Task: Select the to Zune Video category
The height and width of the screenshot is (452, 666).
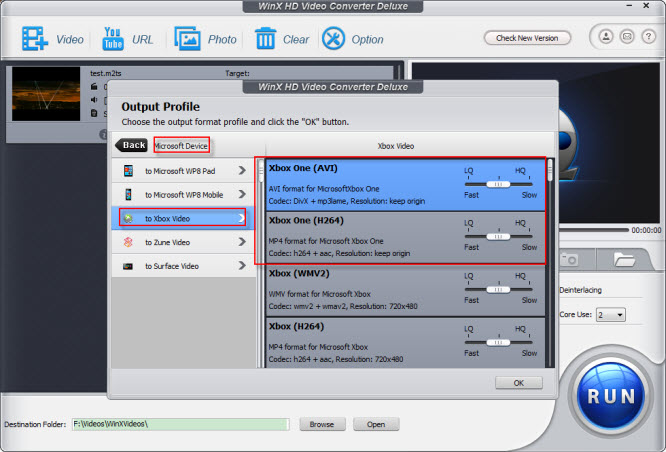Action: [183, 242]
